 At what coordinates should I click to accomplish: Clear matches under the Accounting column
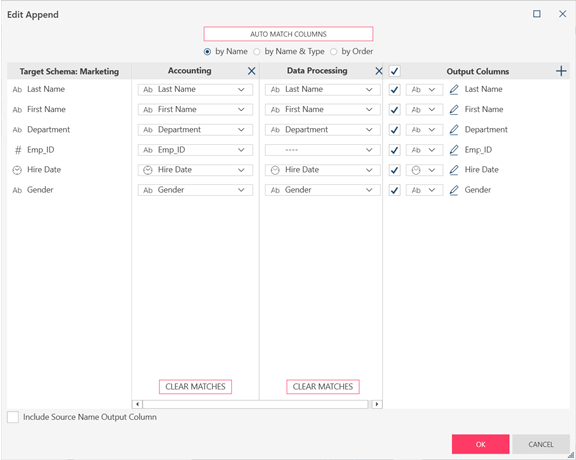click(195, 387)
